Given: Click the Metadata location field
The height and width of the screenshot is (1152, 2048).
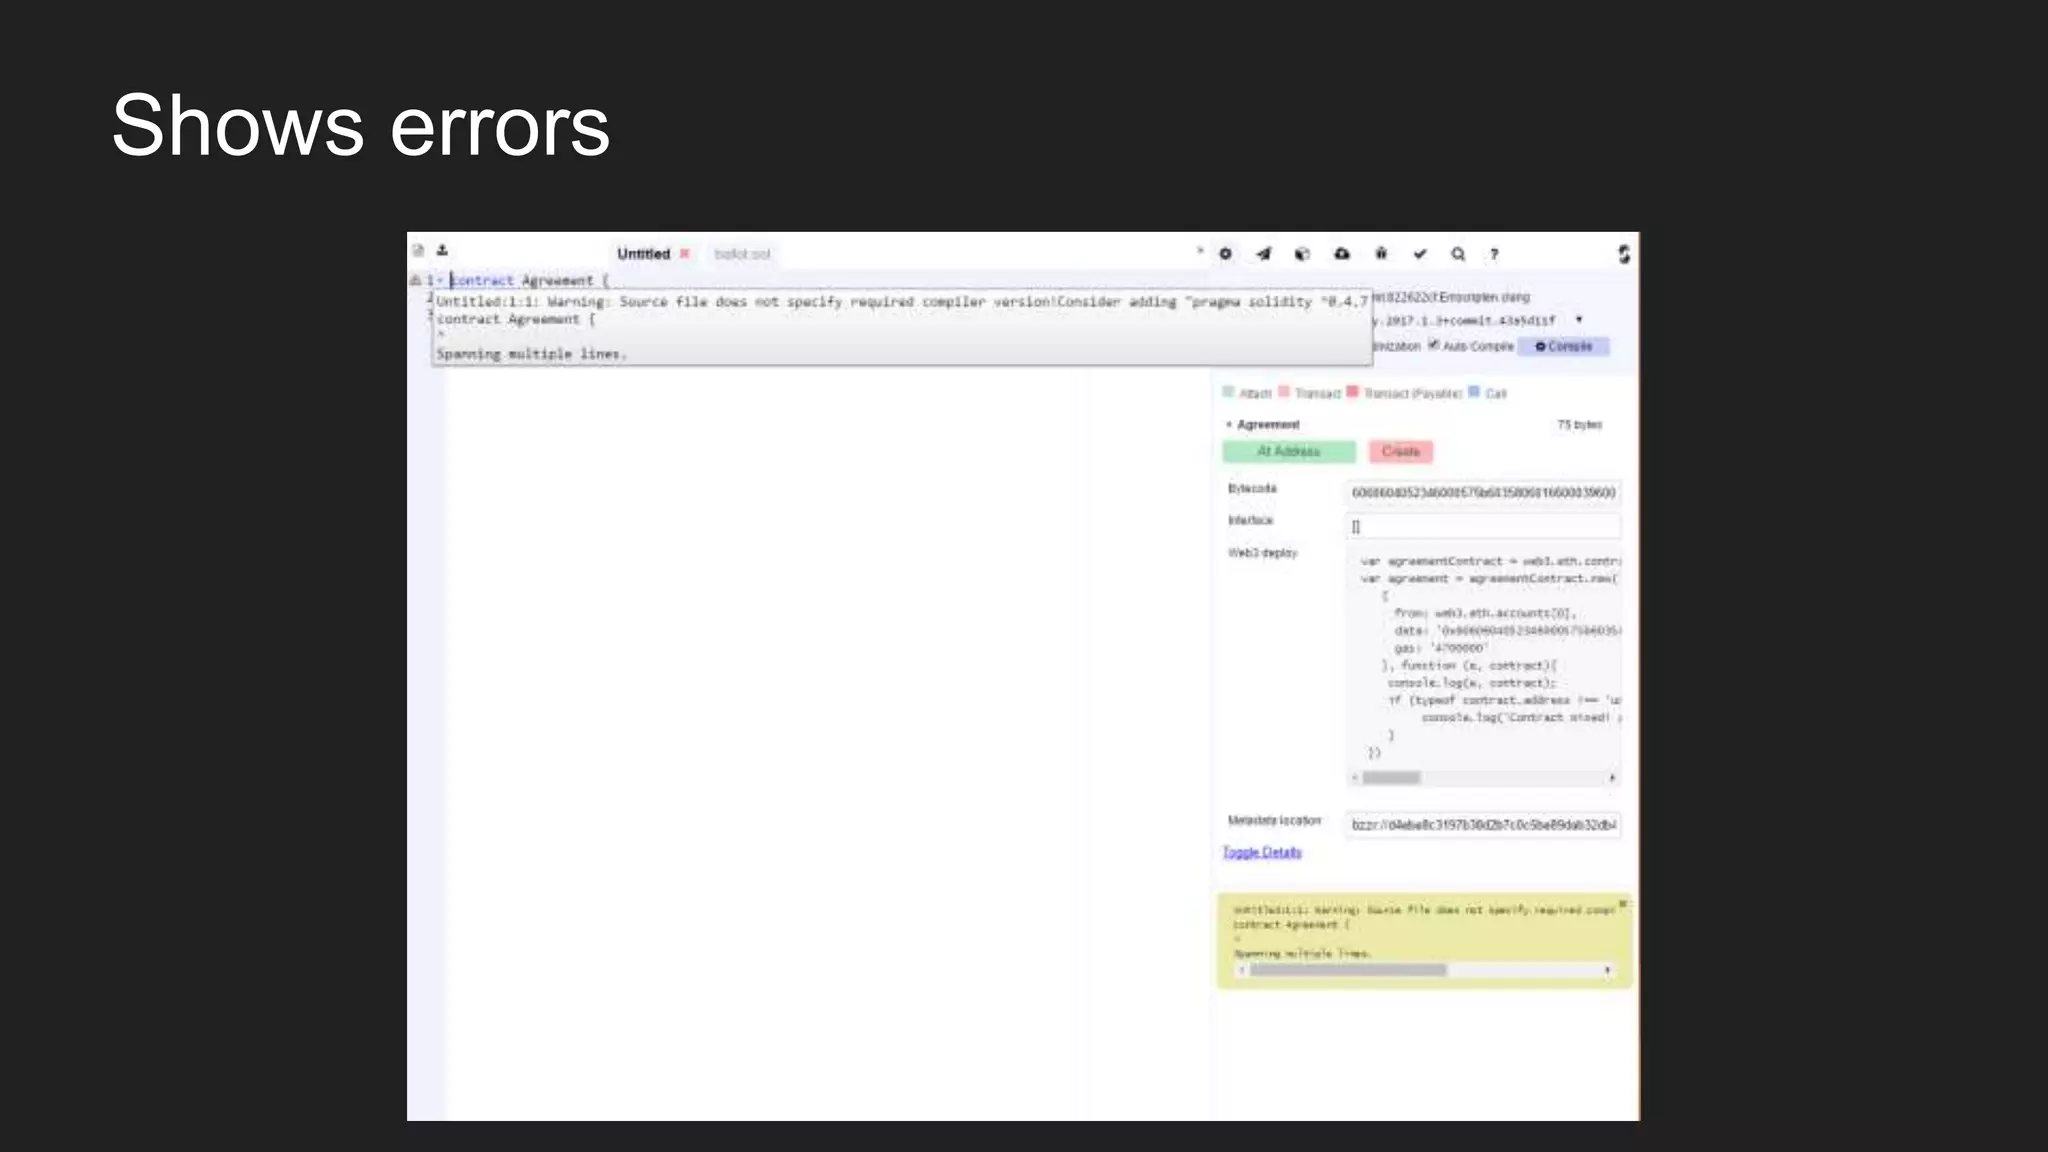Looking at the screenshot, I should 1483,825.
